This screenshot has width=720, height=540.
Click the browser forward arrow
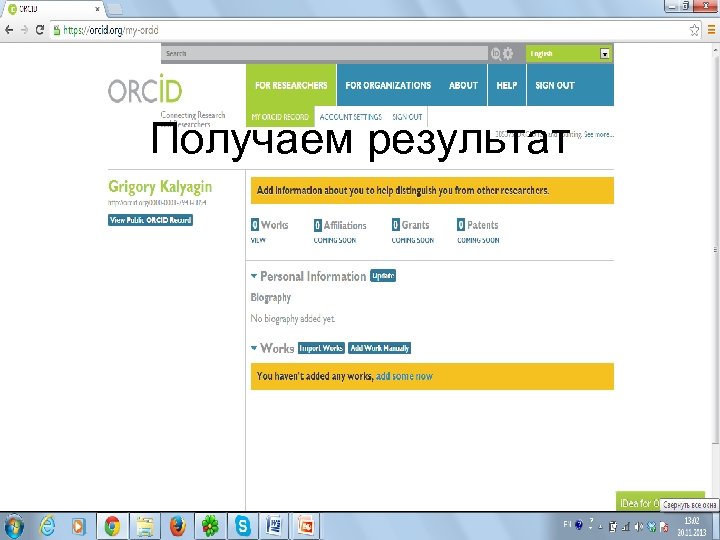point(24,30)
